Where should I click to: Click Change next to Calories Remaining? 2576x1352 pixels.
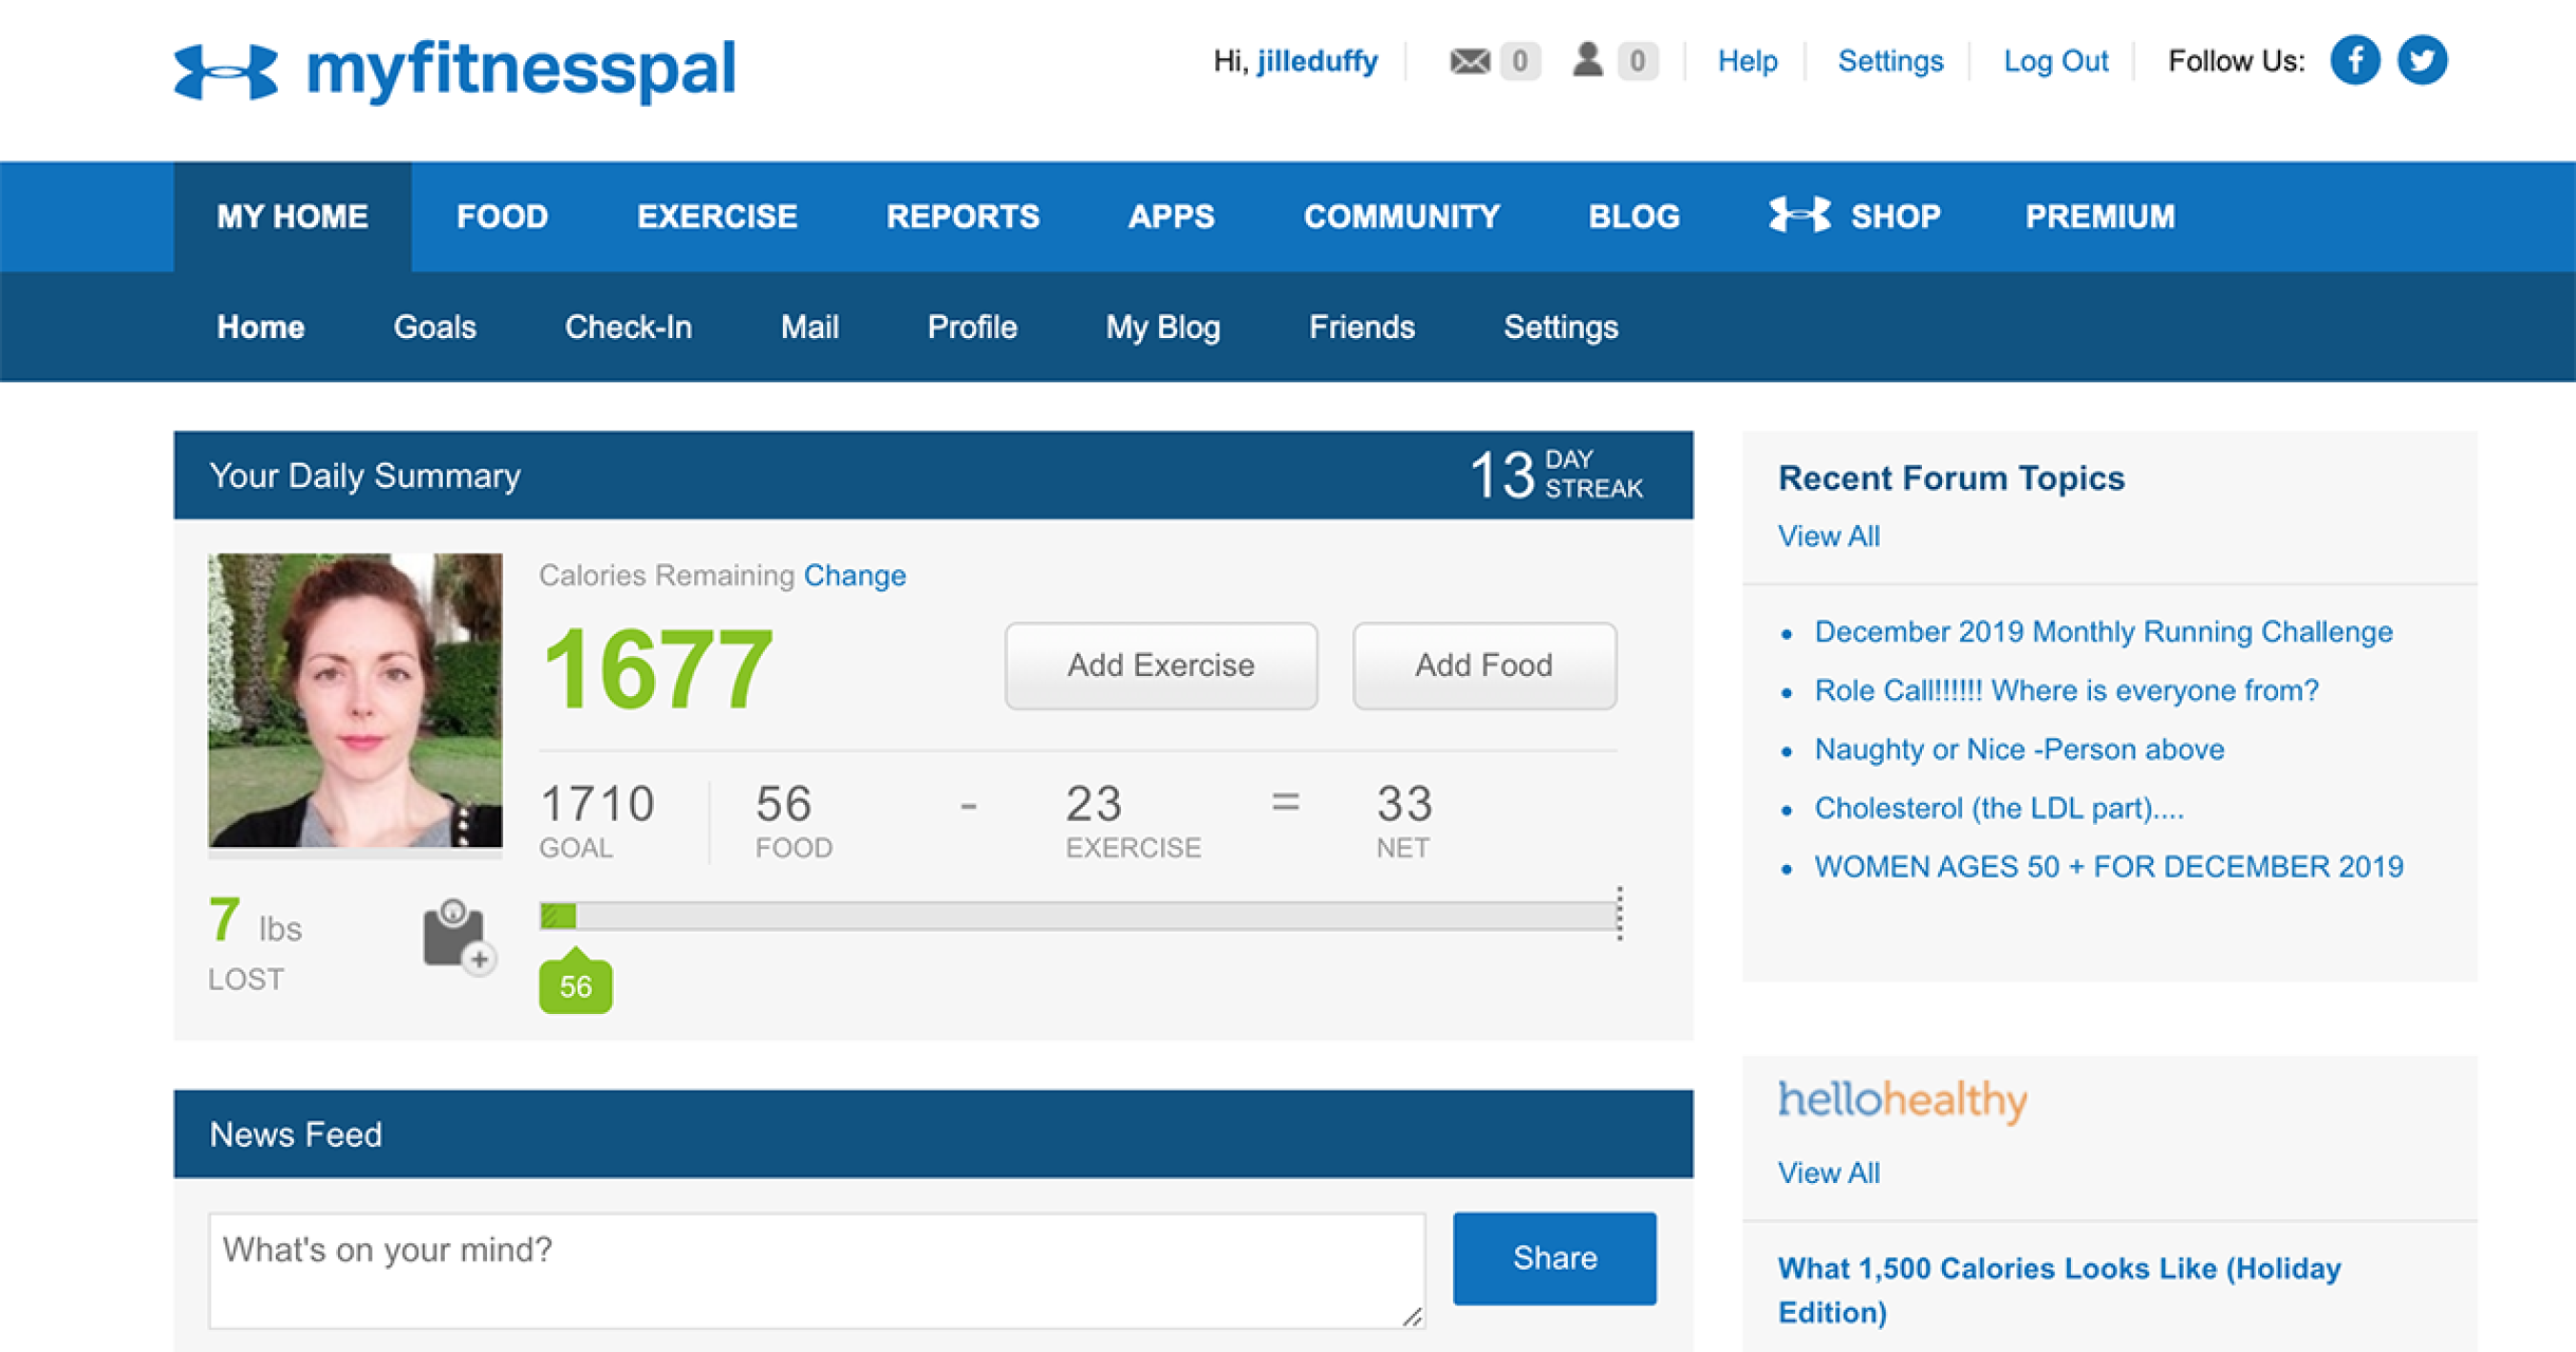[855, 575]
